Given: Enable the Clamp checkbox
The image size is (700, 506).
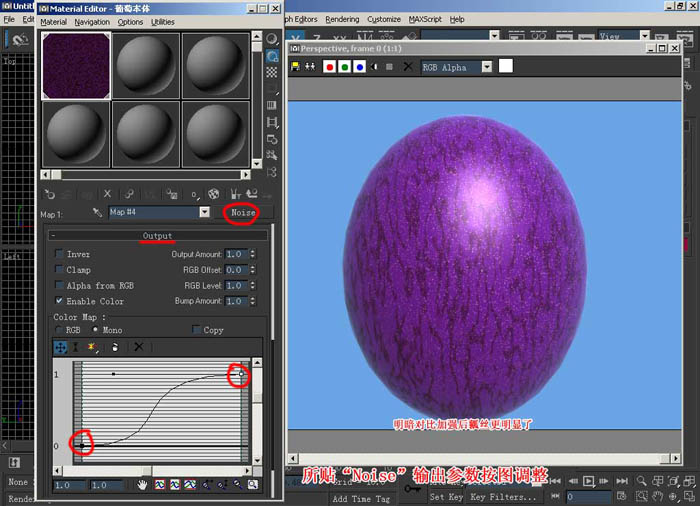Looking at the screenshot, I should click(x=59, y=269).
